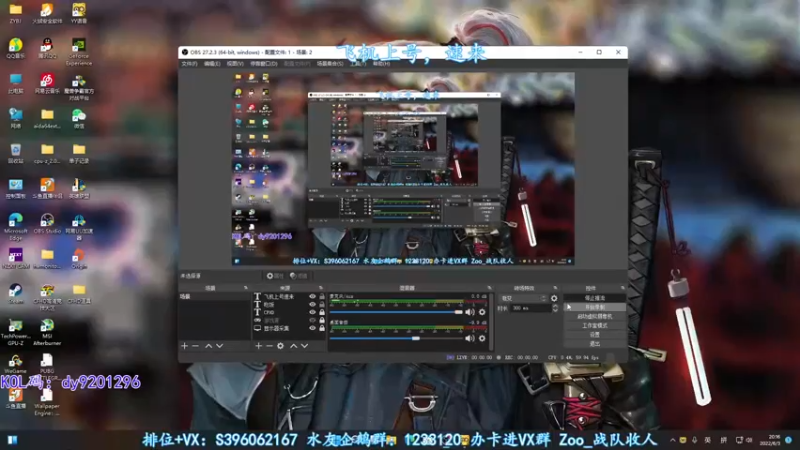Enable 工作室模式 studio mode
The width and height of the screenshot is (800, 450).
point(594,326)
